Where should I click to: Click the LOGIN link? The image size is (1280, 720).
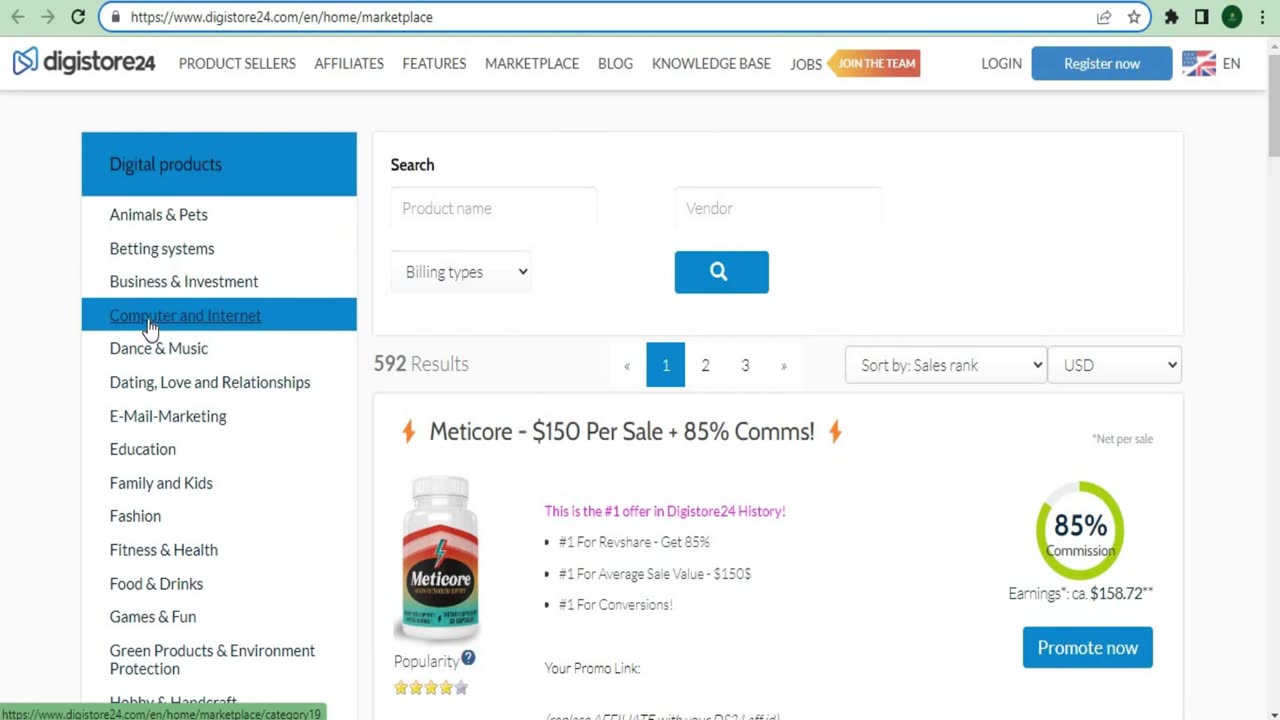pos(1001,63)
